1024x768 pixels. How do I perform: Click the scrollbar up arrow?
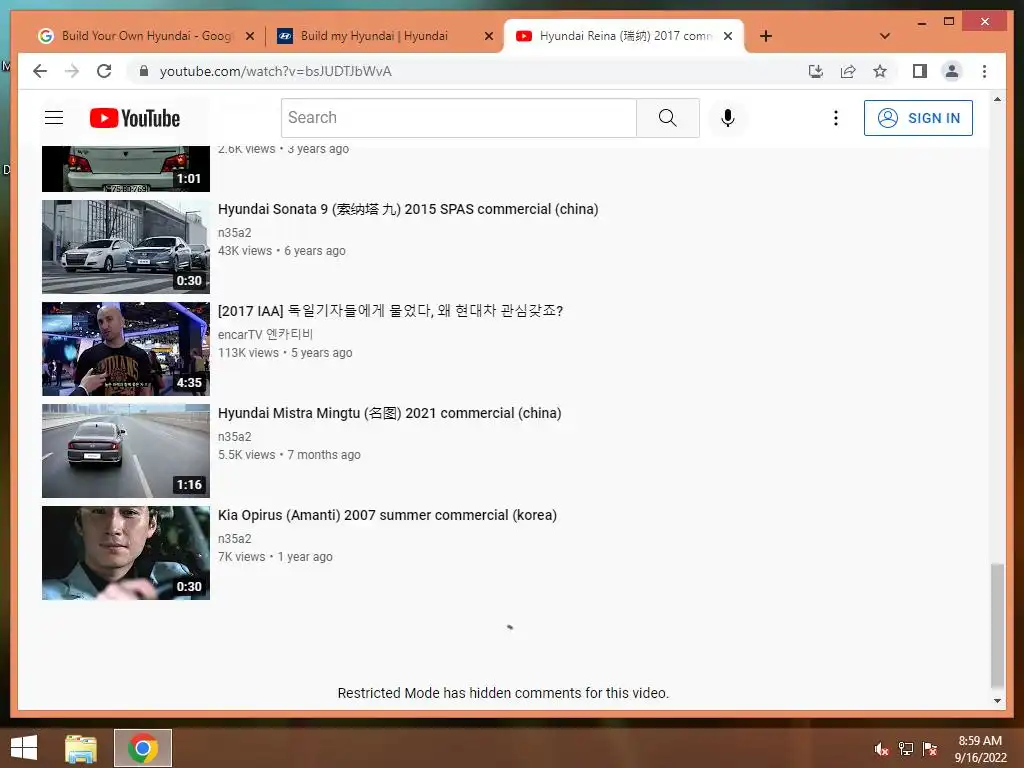pyautogui.click(x=997, y=99)
